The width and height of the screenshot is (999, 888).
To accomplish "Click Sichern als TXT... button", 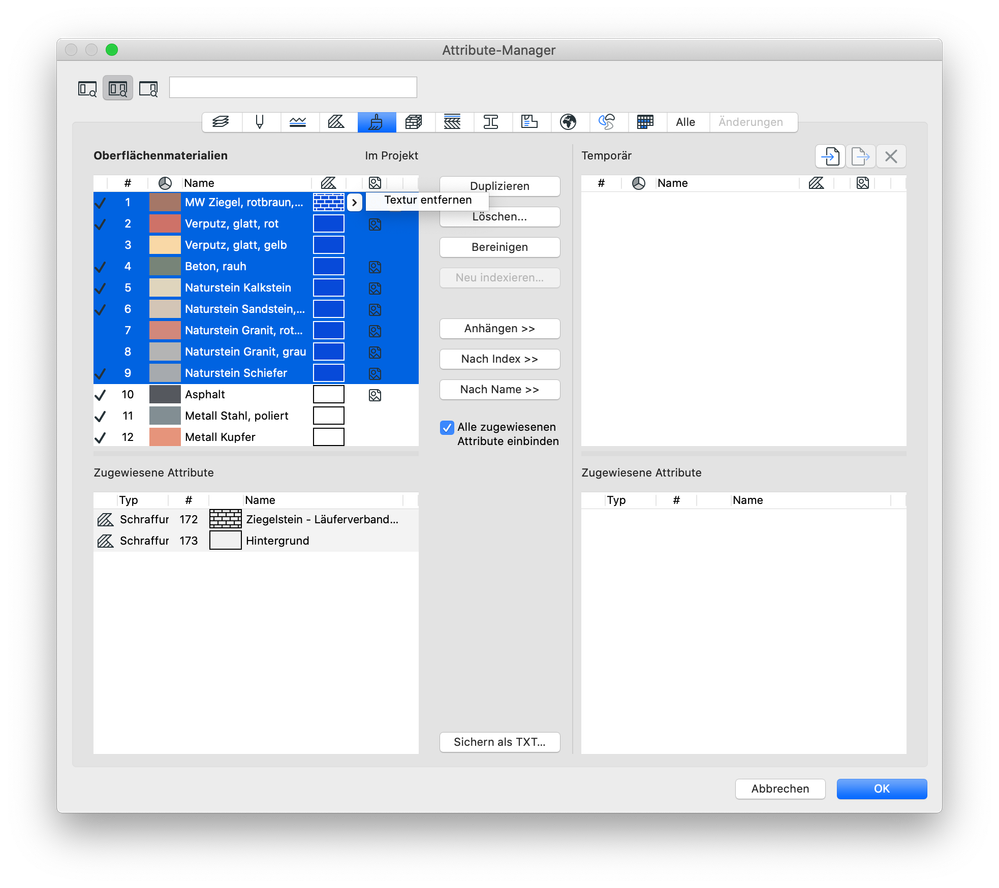I will pos(500,742).
